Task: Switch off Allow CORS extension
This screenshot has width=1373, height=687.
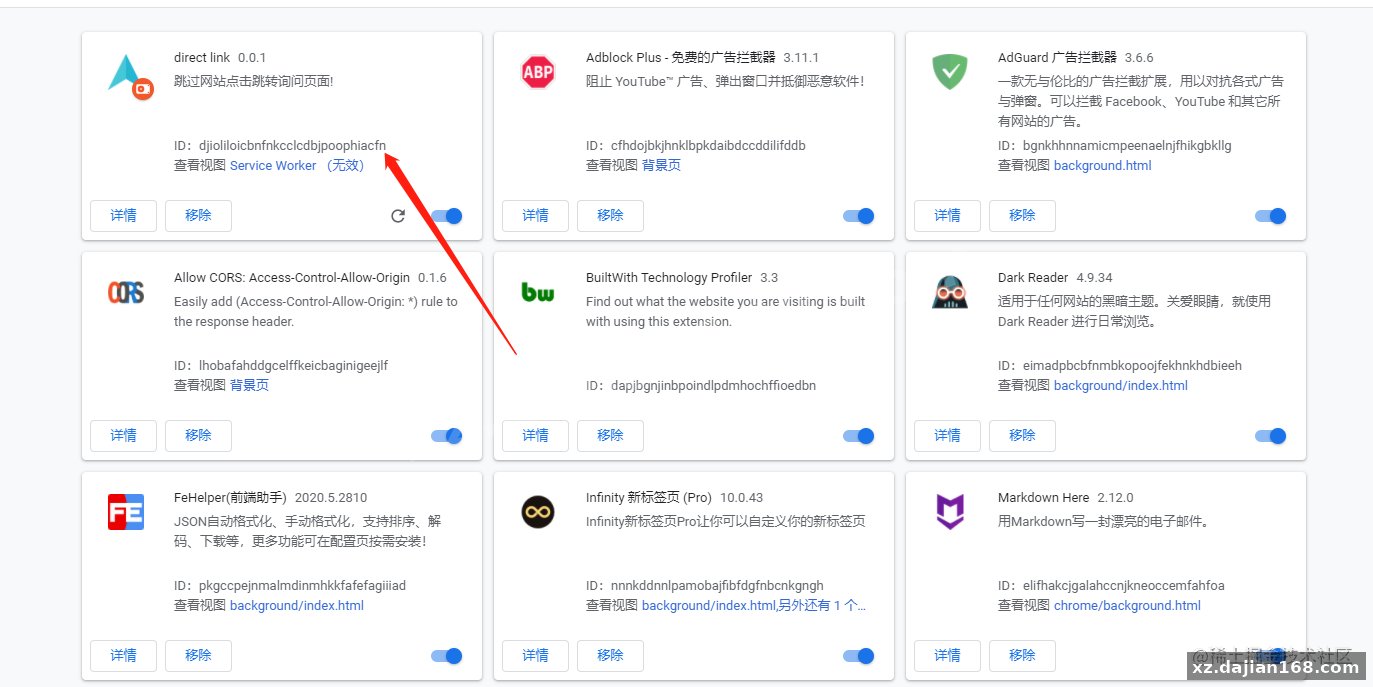Action: (447, 436)
